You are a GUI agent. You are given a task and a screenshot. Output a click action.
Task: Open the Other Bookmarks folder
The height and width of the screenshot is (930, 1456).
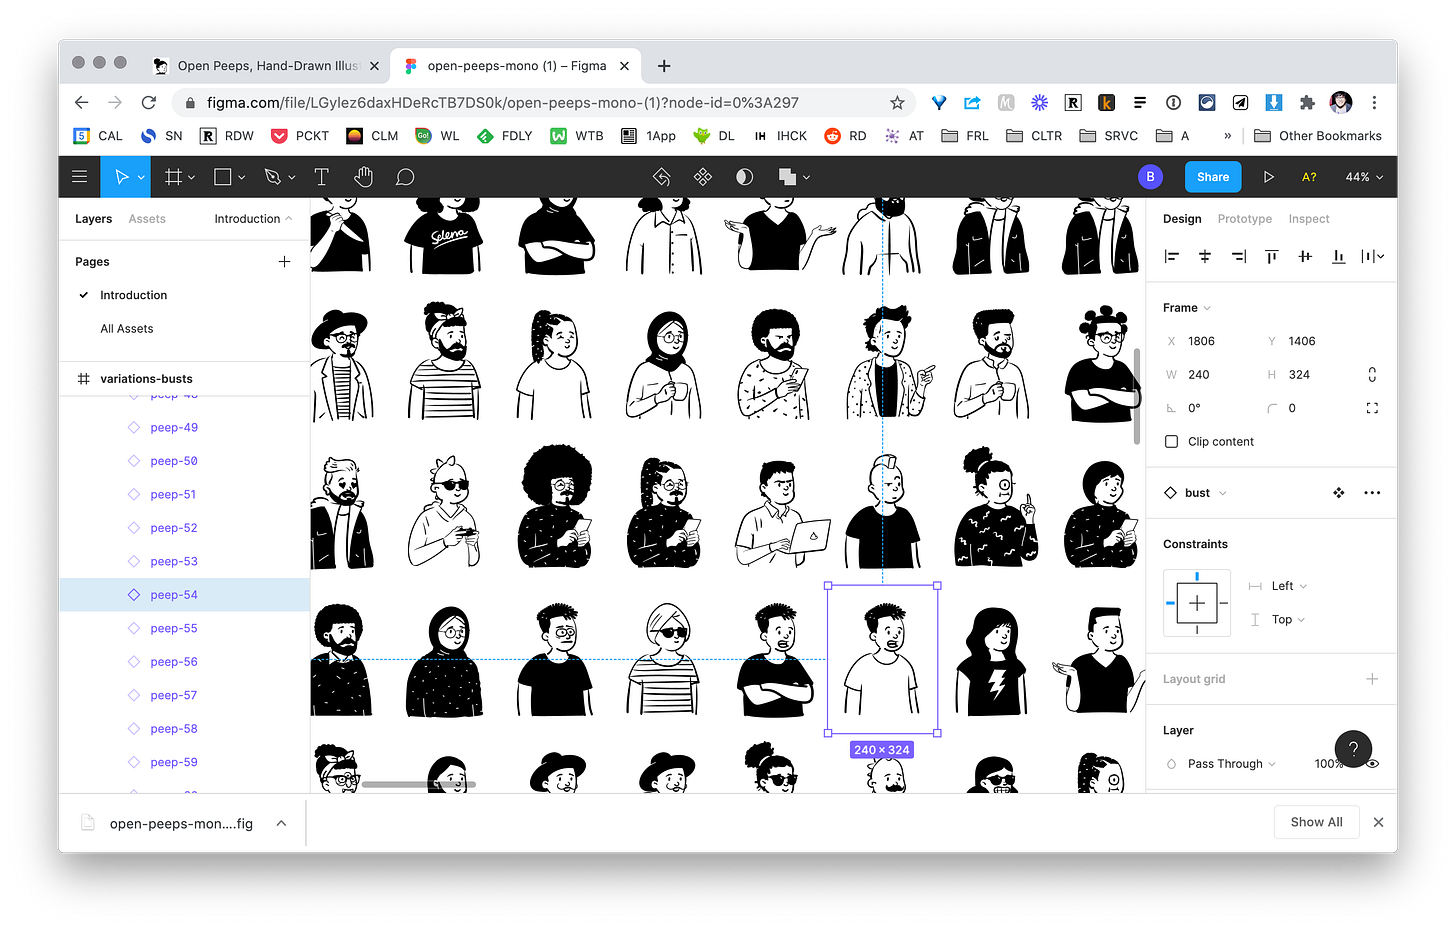tap(1317, 136)
